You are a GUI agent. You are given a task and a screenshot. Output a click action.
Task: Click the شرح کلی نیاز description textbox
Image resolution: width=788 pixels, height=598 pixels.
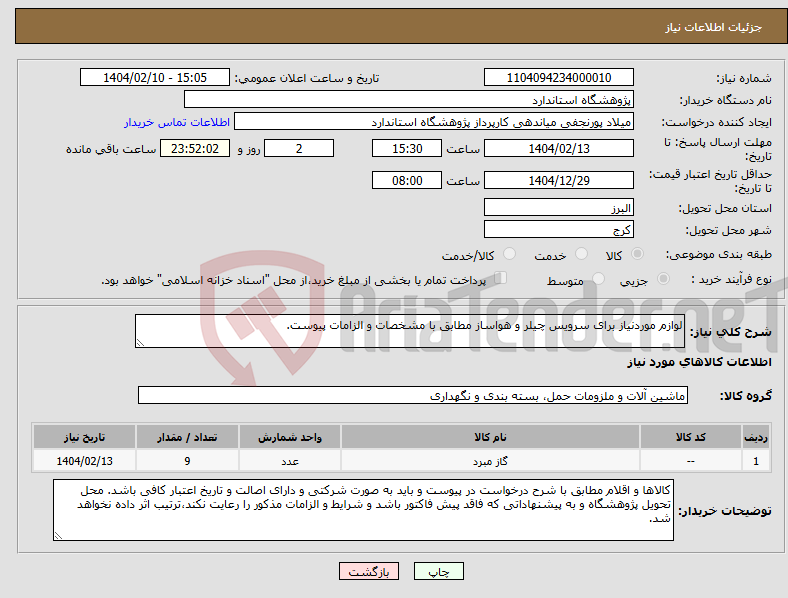pyautogui.click(x=410, y=331)
